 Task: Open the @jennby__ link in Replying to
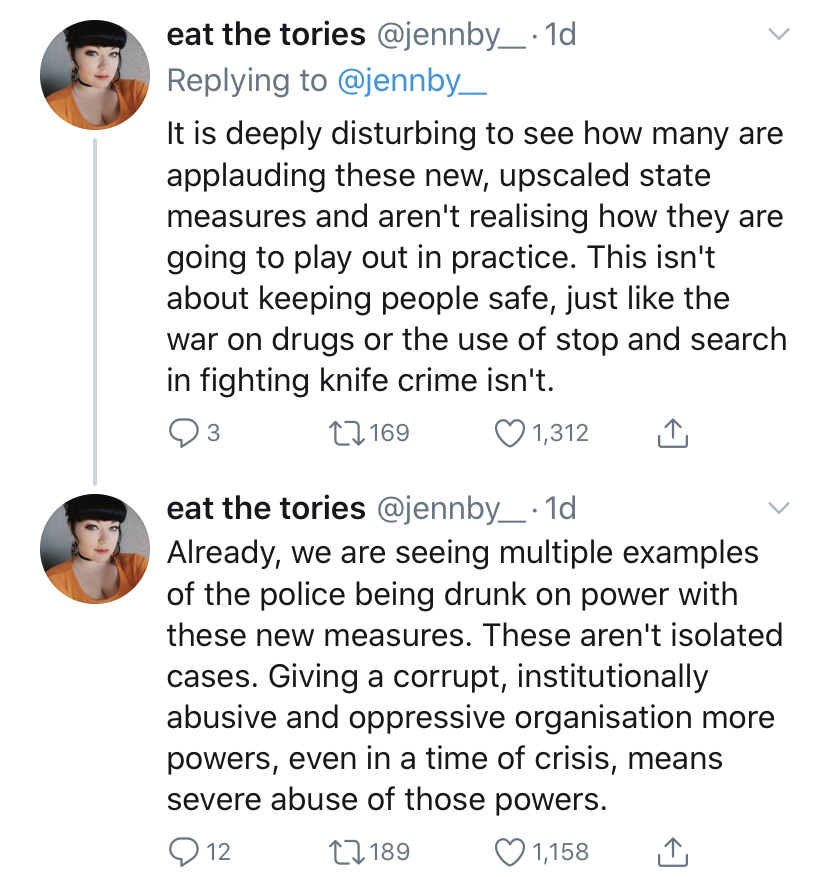point(412,81)
